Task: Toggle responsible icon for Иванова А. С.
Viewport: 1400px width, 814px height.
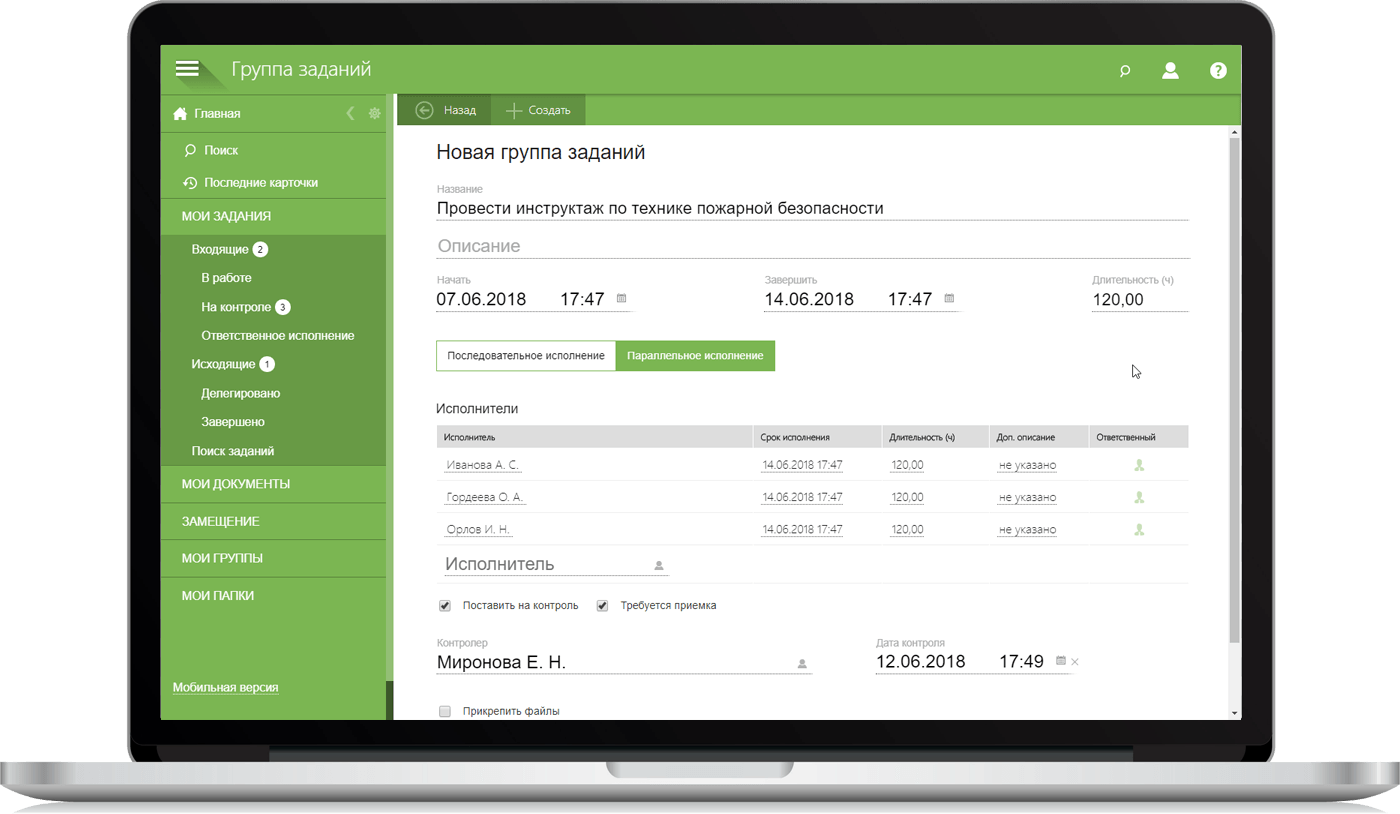Action: tap(1139, 465)
